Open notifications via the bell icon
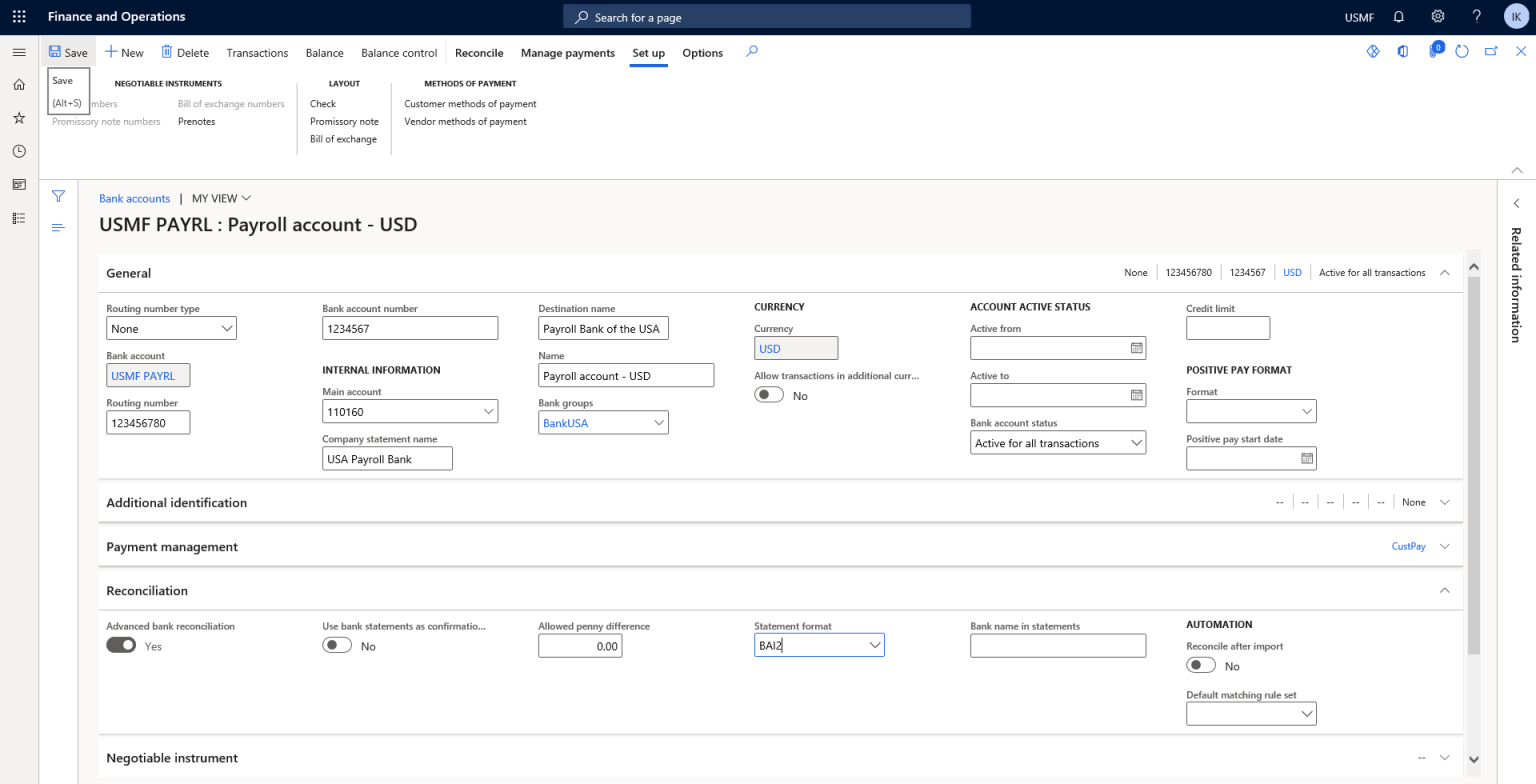The height and width of the screenshot is (784, 1536). 1399,16
